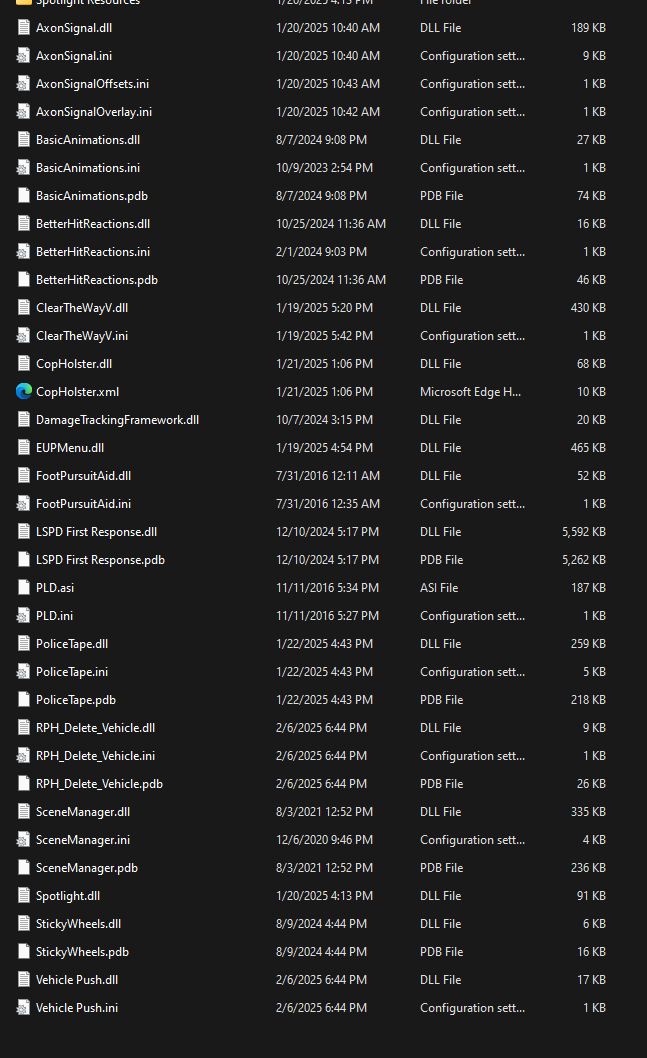Click the 465 KB size cell
This screenshot has width=647, height=1058.
click(x=588, y=448)
